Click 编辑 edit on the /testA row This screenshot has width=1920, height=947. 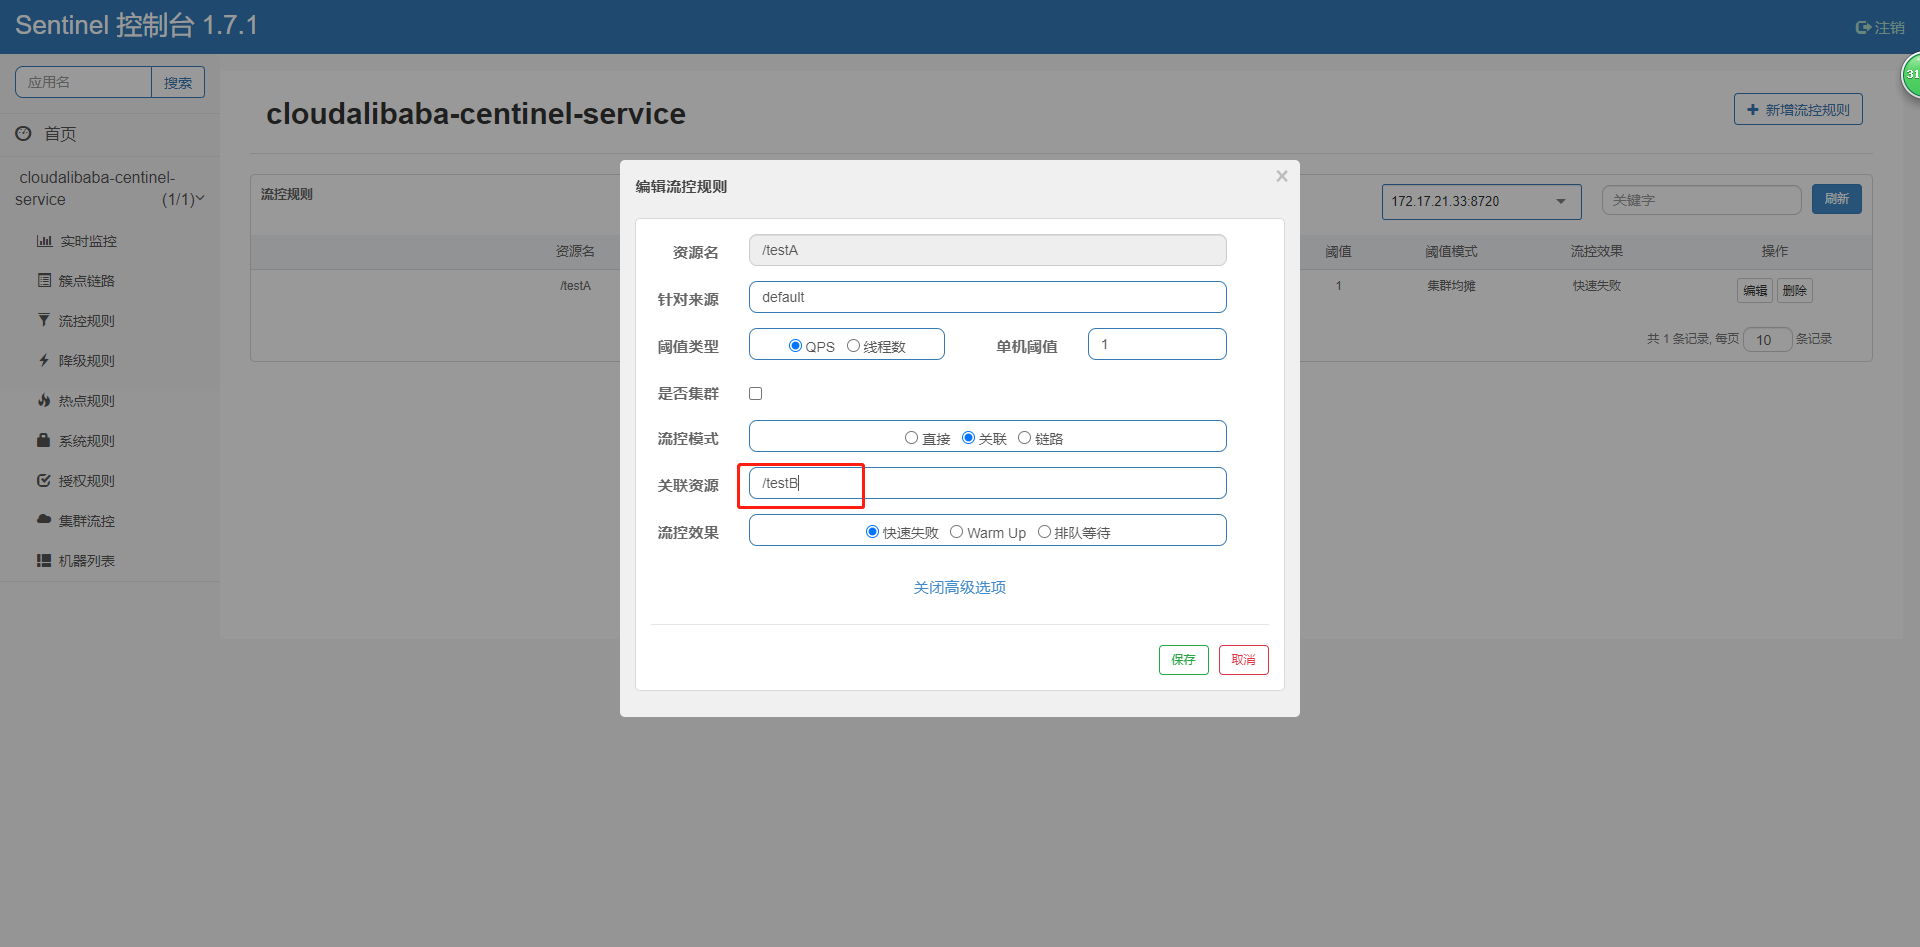tap(1755, 290)
